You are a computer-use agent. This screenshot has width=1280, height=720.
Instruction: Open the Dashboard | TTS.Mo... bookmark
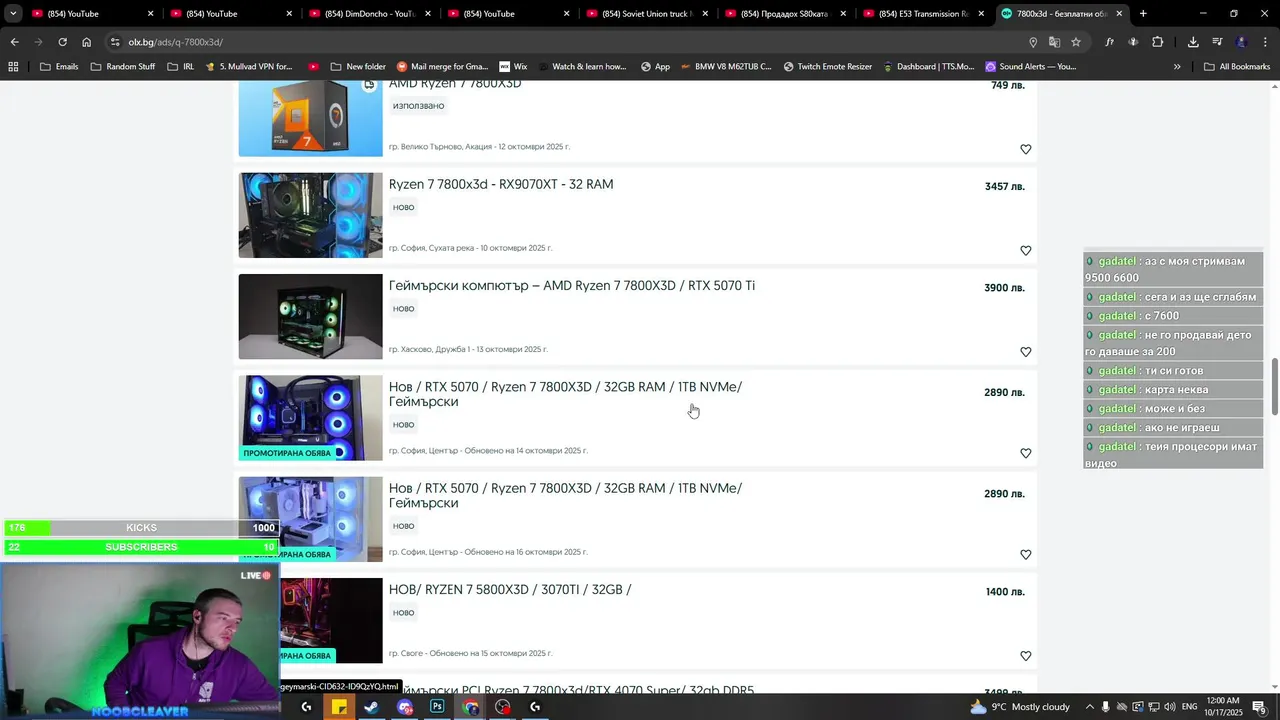pos(930,66)
